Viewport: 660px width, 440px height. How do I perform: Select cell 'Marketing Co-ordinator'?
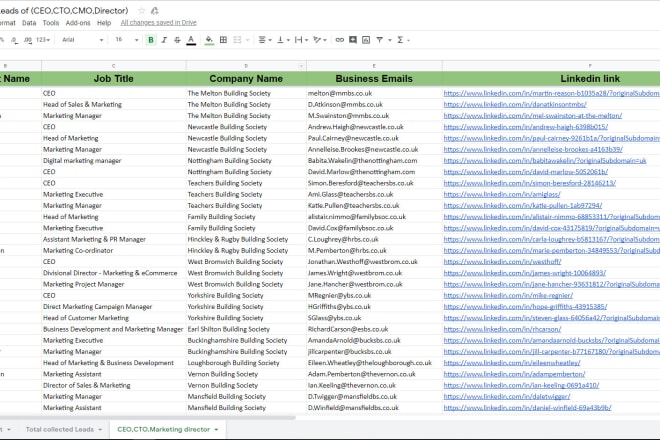[x=114, y=251]
